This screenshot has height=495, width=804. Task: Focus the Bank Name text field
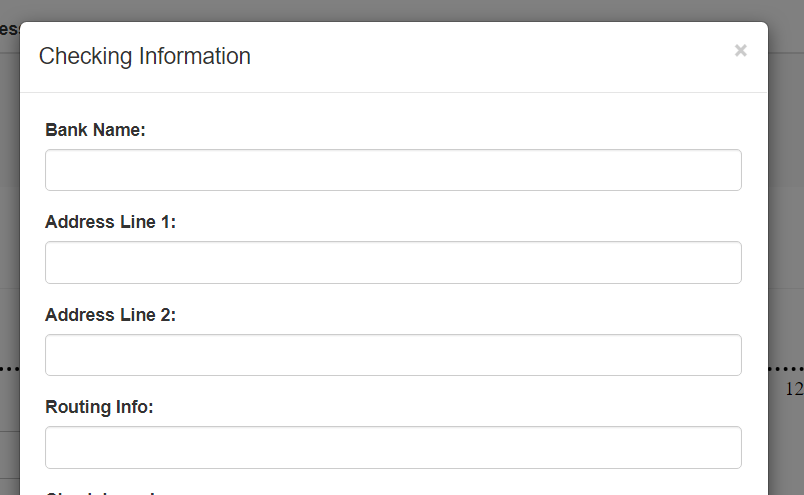(393, 170)
